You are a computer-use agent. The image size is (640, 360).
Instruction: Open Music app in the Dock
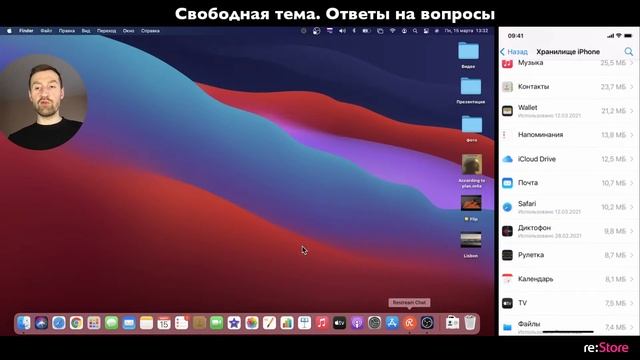click(322, 323)
